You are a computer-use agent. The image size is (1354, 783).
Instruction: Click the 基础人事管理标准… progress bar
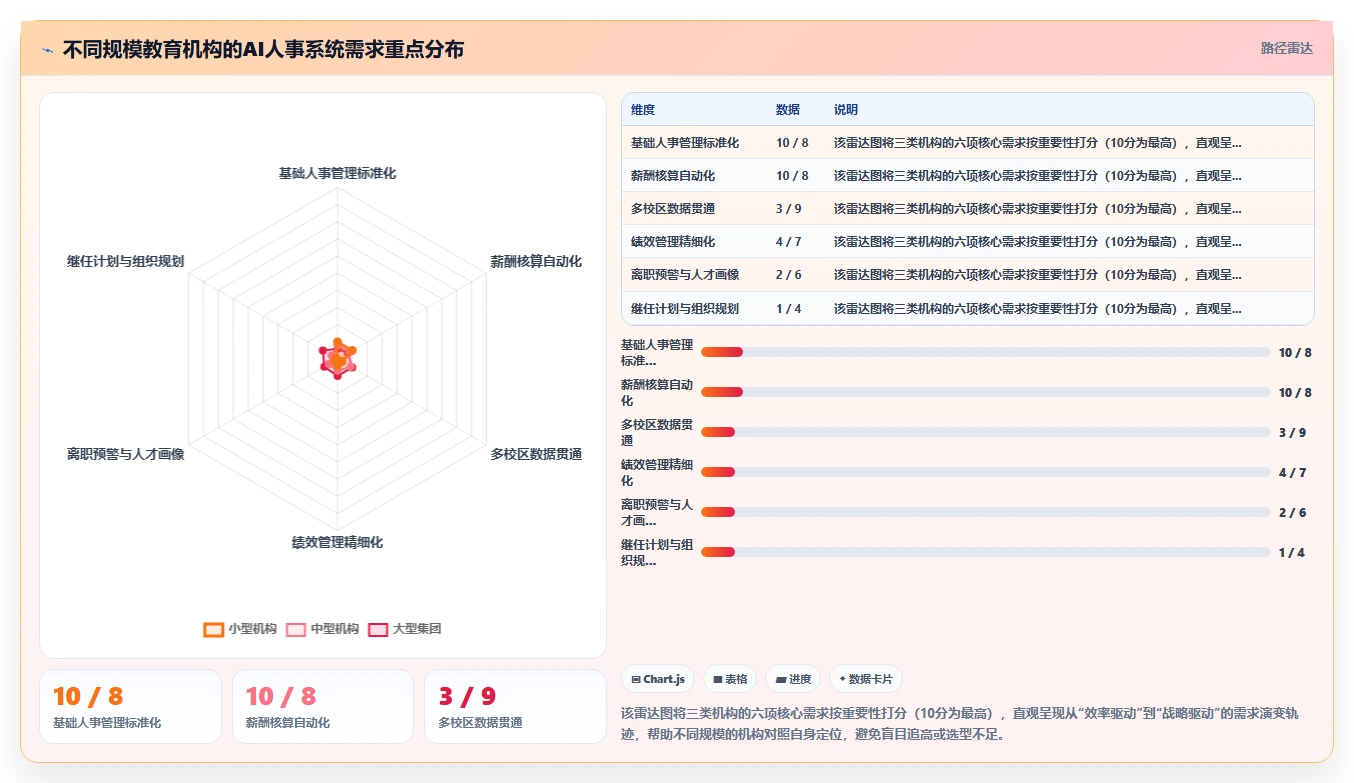[x=985, y=352]
